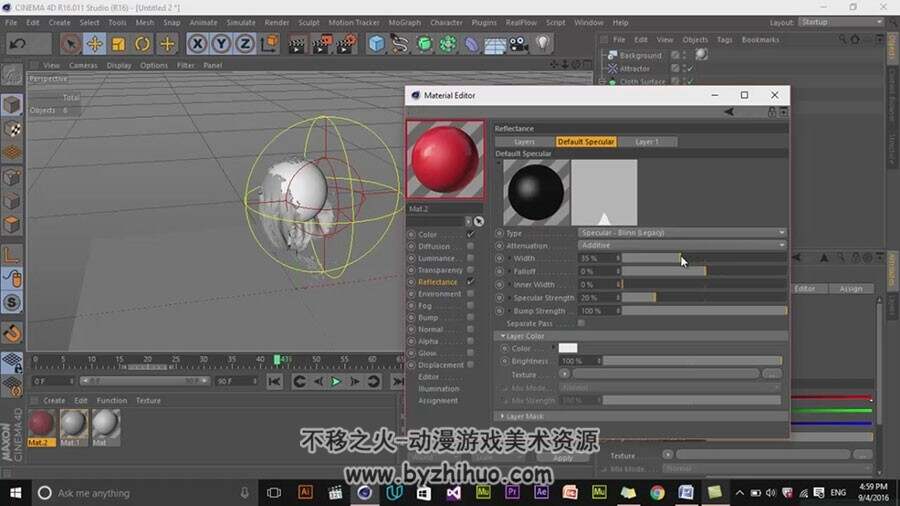Select the Scale tool
This screenshot has height=506, width=900.
click(x=119, y=44)
